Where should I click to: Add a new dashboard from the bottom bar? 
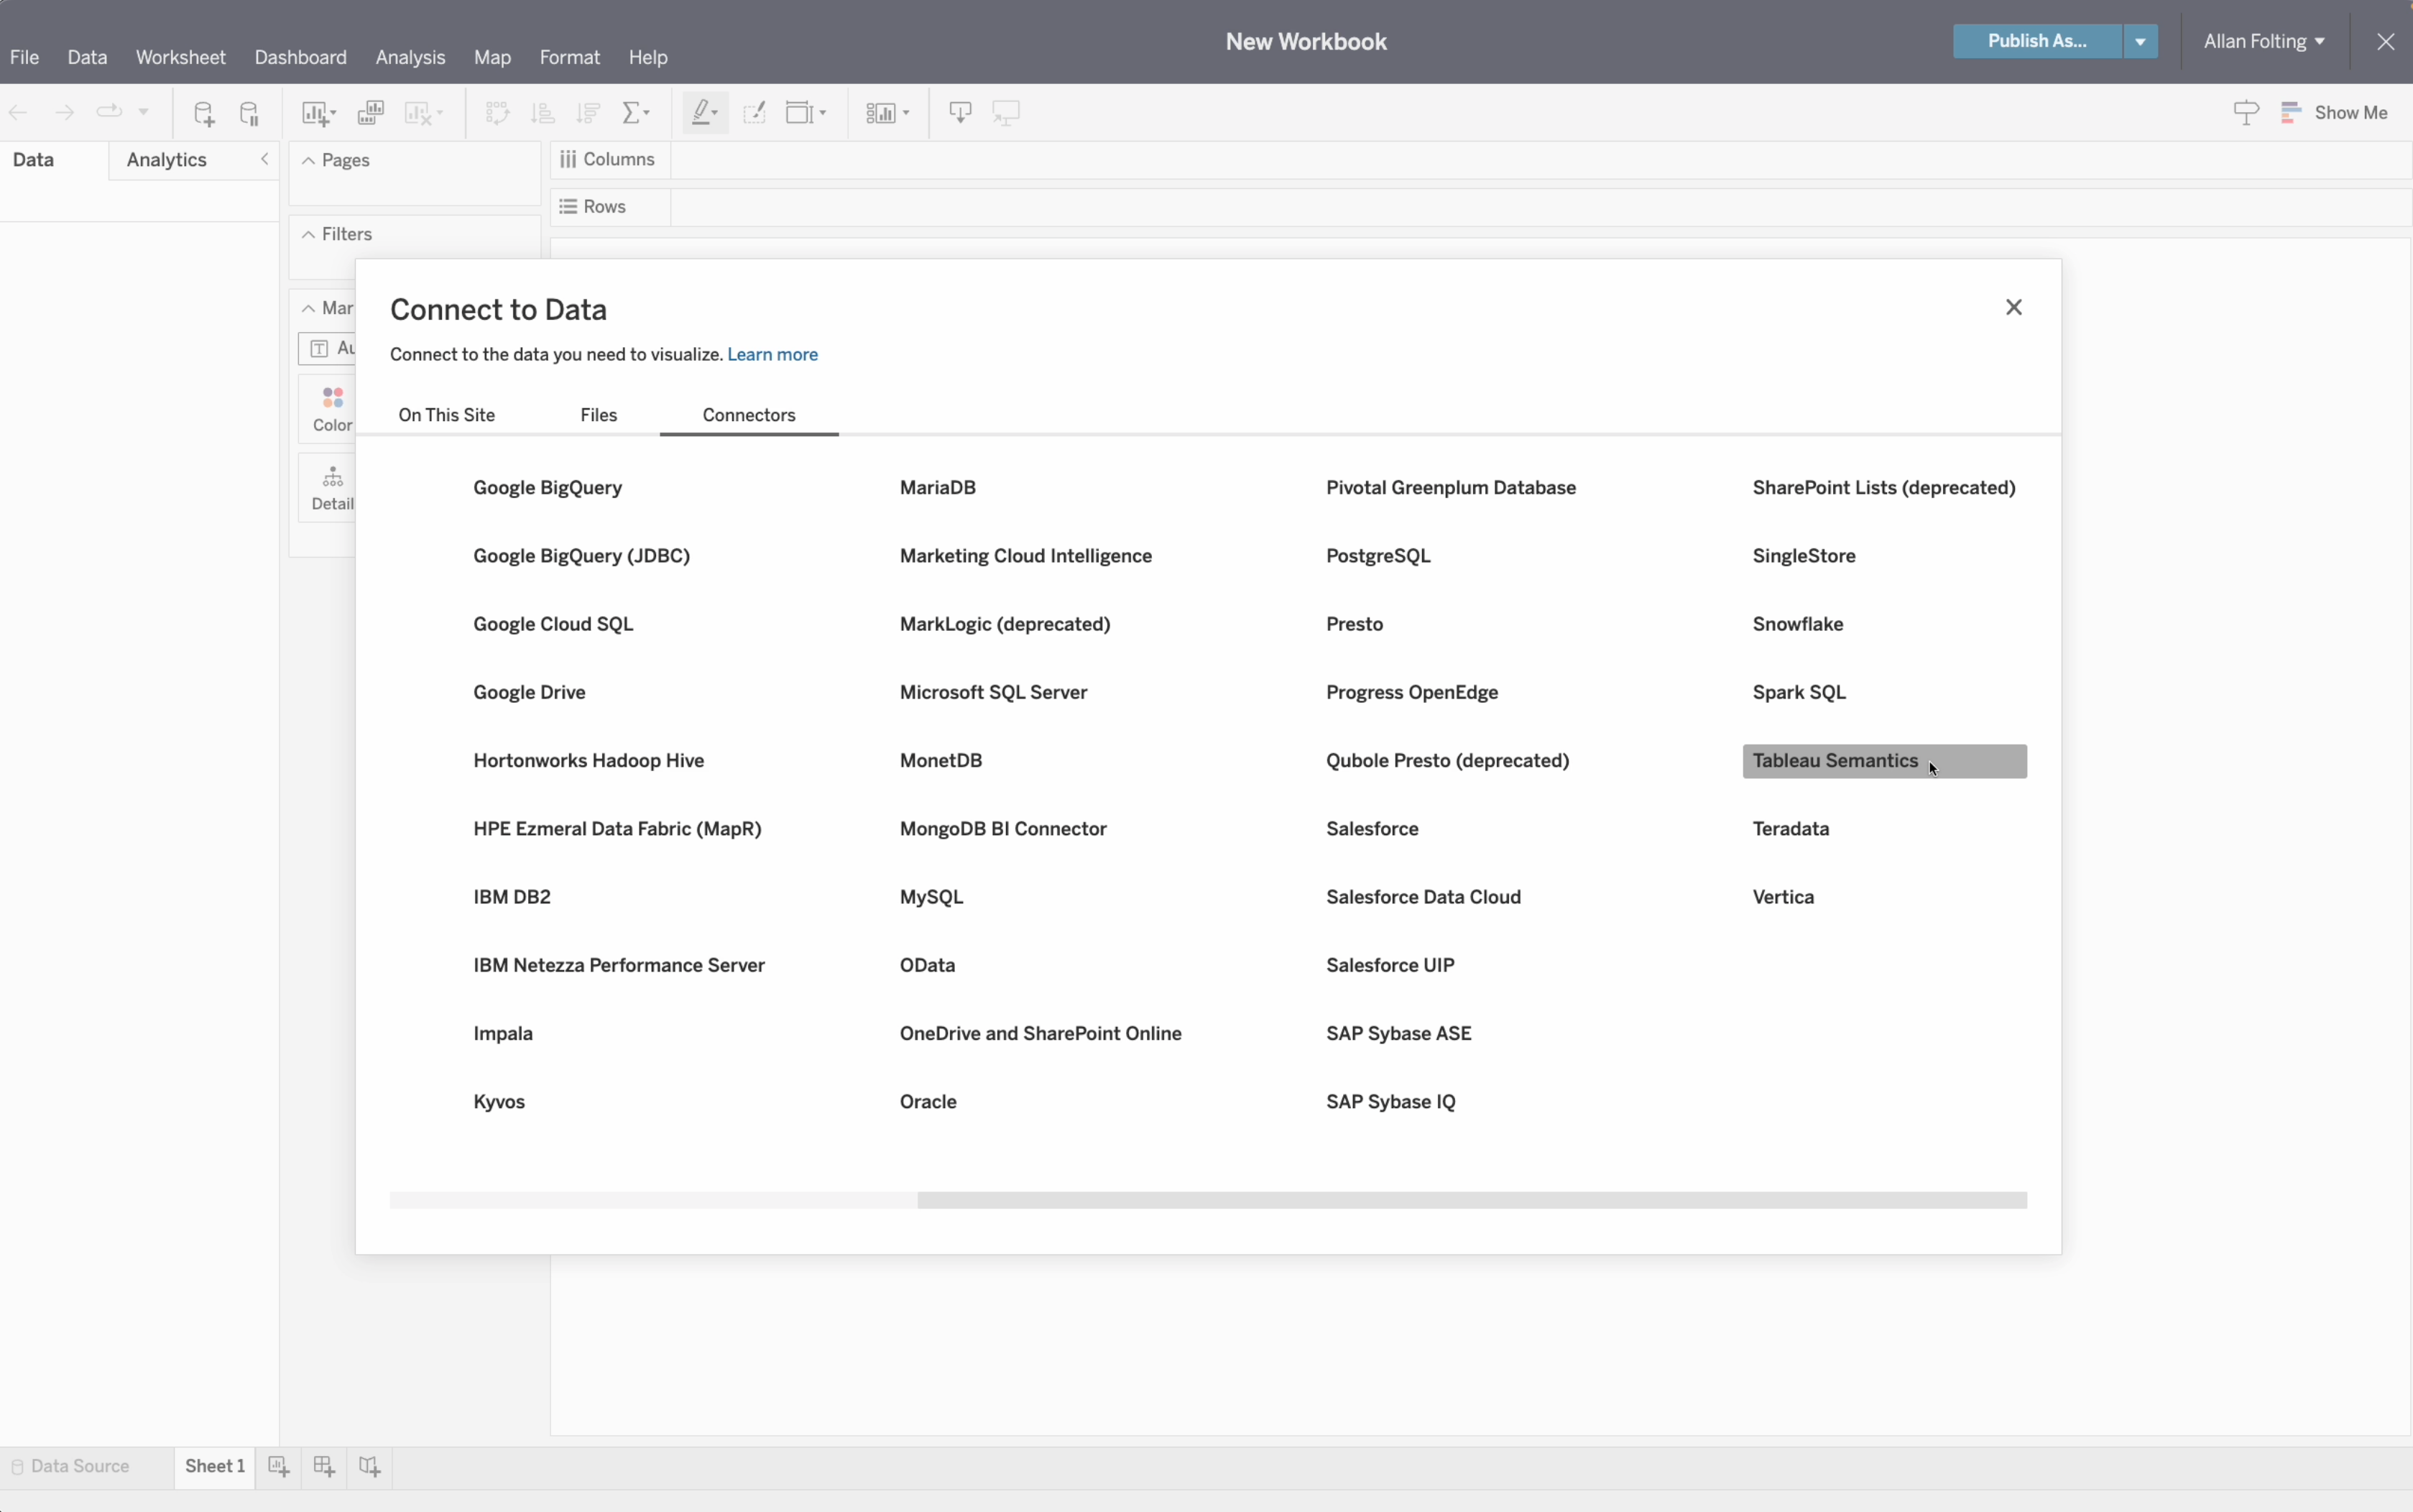pos(324,1466)
